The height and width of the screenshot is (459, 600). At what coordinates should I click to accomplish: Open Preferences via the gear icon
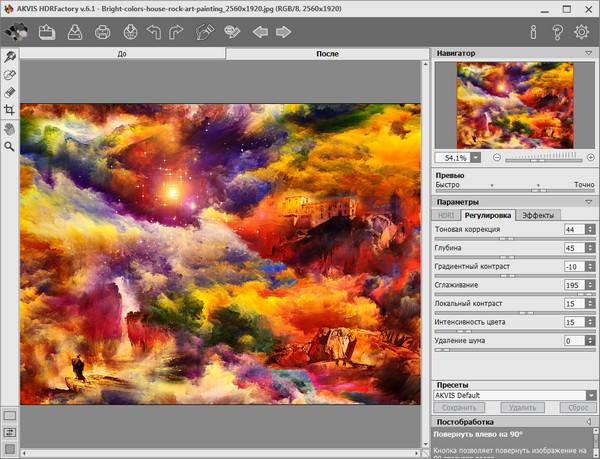tap(582, 32)
